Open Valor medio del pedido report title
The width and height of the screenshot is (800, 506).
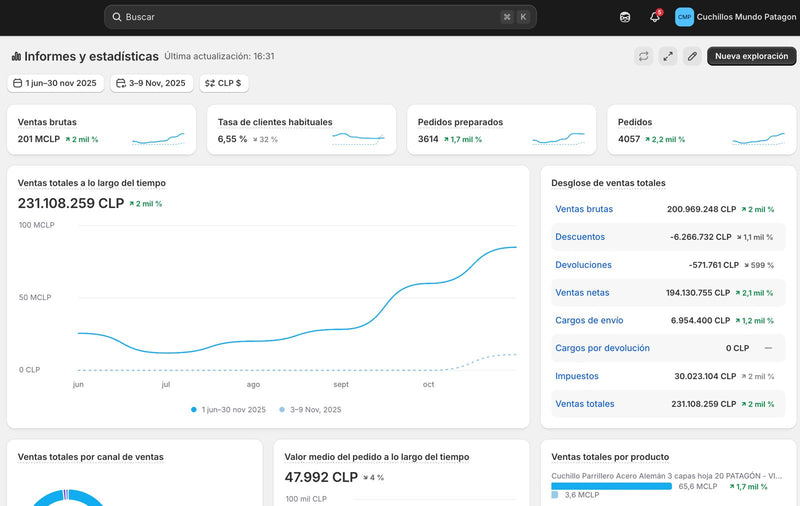pos(377,457)
